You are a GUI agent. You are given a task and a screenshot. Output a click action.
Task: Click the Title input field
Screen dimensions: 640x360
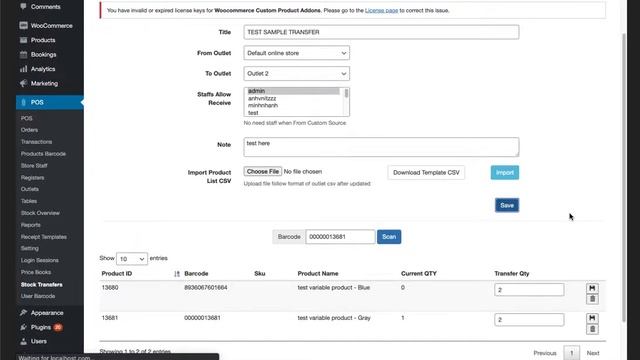(x=381, y=32)
